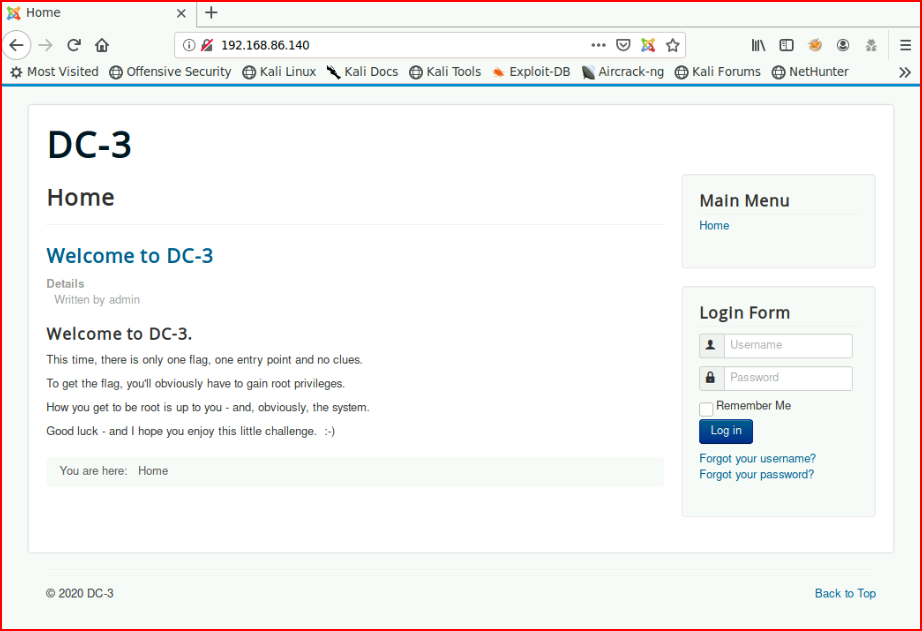Show more bookmarks chevron

(x=904, y=72)
